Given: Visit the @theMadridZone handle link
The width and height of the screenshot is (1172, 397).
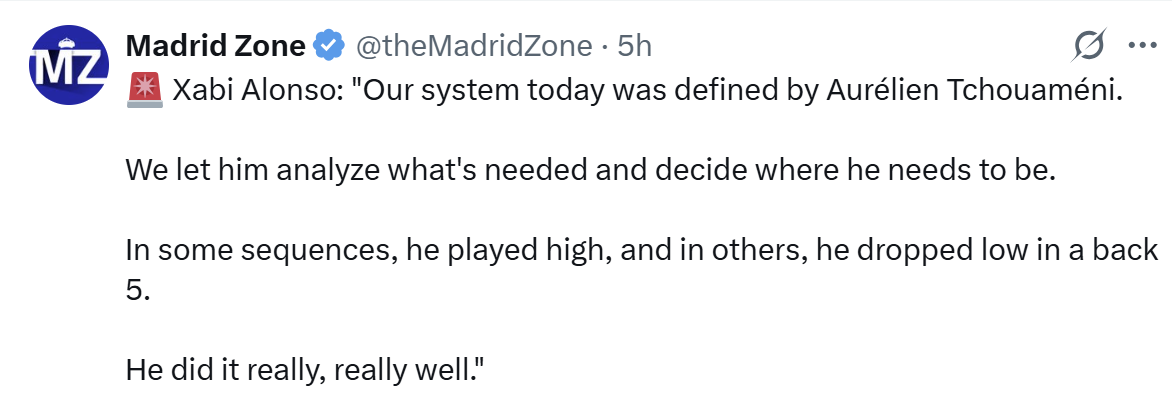Looking at the screenshot, I should (473, 46).
